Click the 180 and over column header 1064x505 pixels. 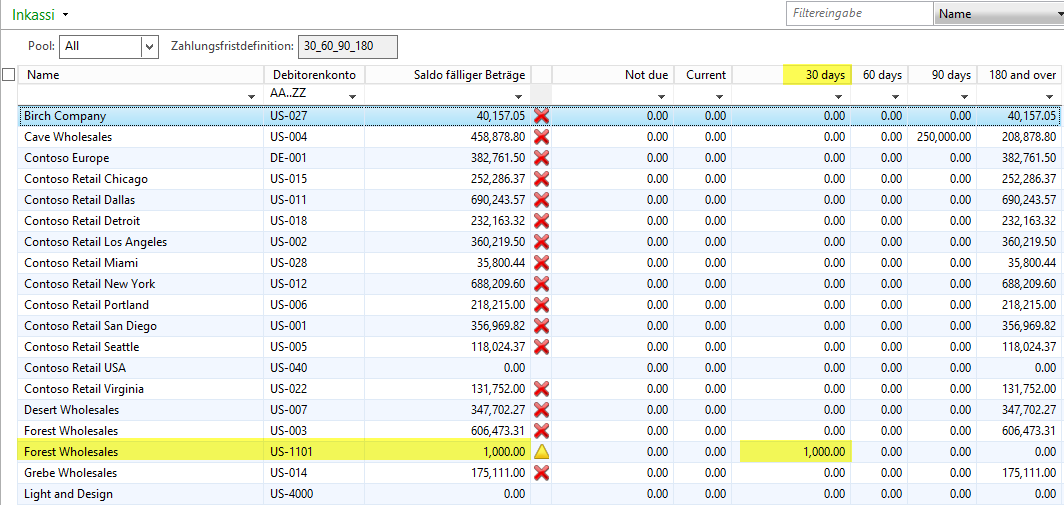click(x=1022, y=75)
